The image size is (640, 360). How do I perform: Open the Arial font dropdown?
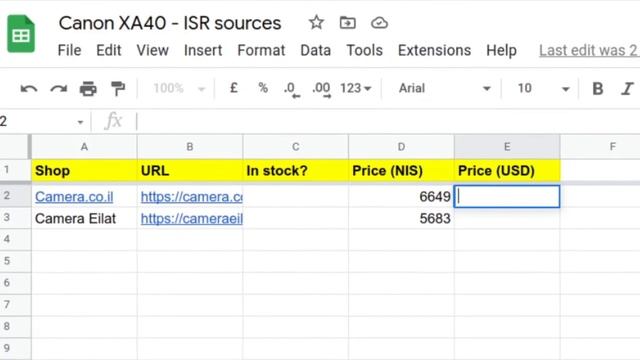tap(444, 88)
